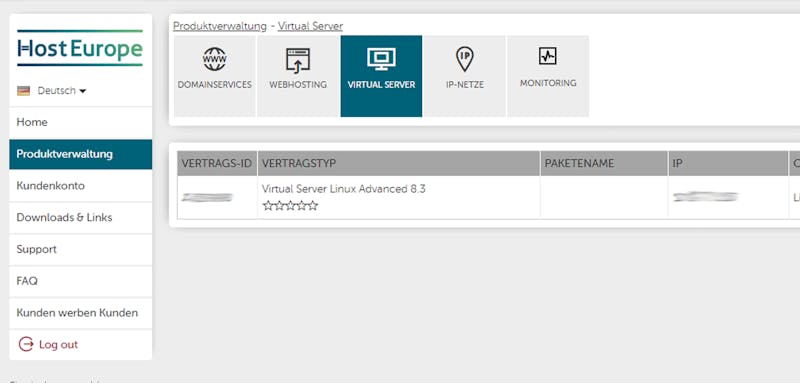Screen dimensions: 800x383
Task: Sort by the VERTRAGS-ID column header
Action: tap(217, 163)
